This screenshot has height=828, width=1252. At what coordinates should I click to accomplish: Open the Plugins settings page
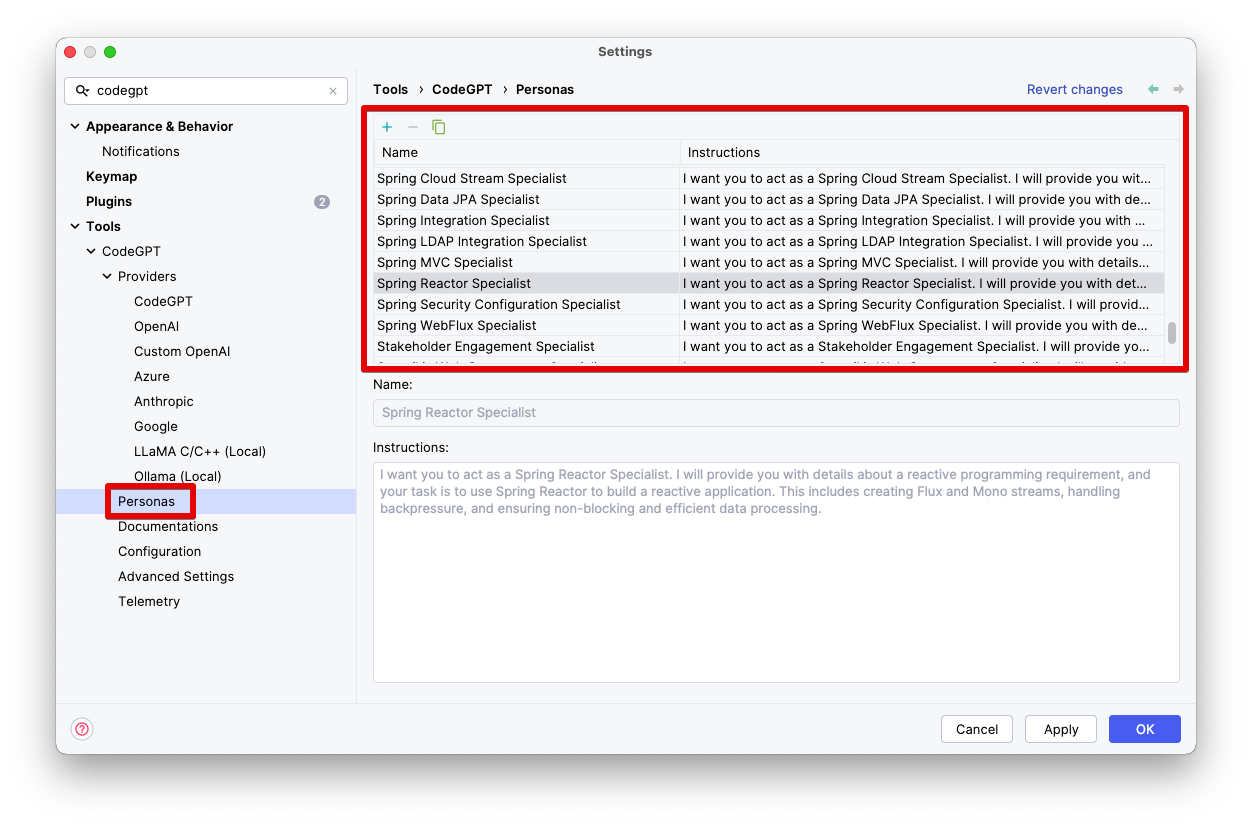click(109, 202)
